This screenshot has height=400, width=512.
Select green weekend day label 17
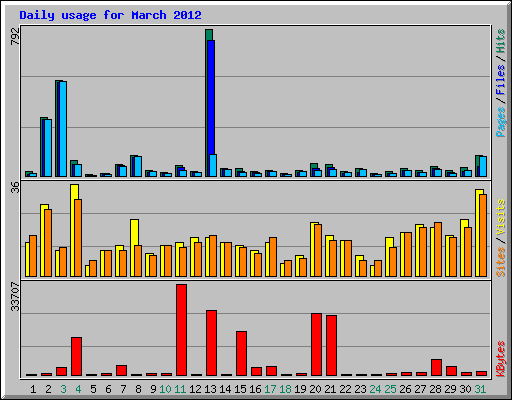pos(270,389)
